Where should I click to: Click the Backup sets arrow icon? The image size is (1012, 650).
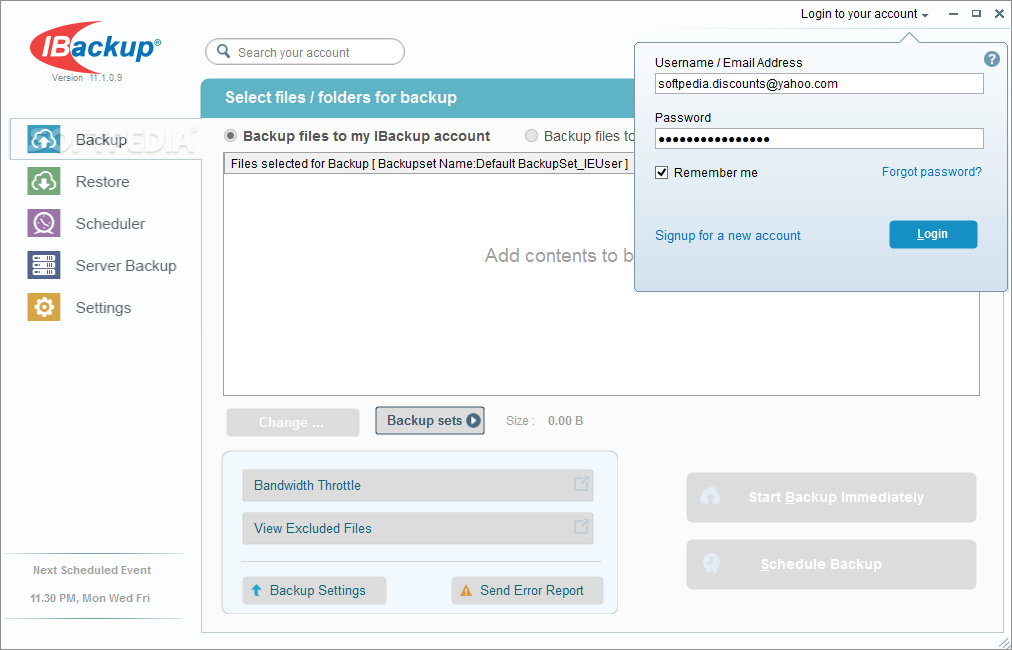474,421
